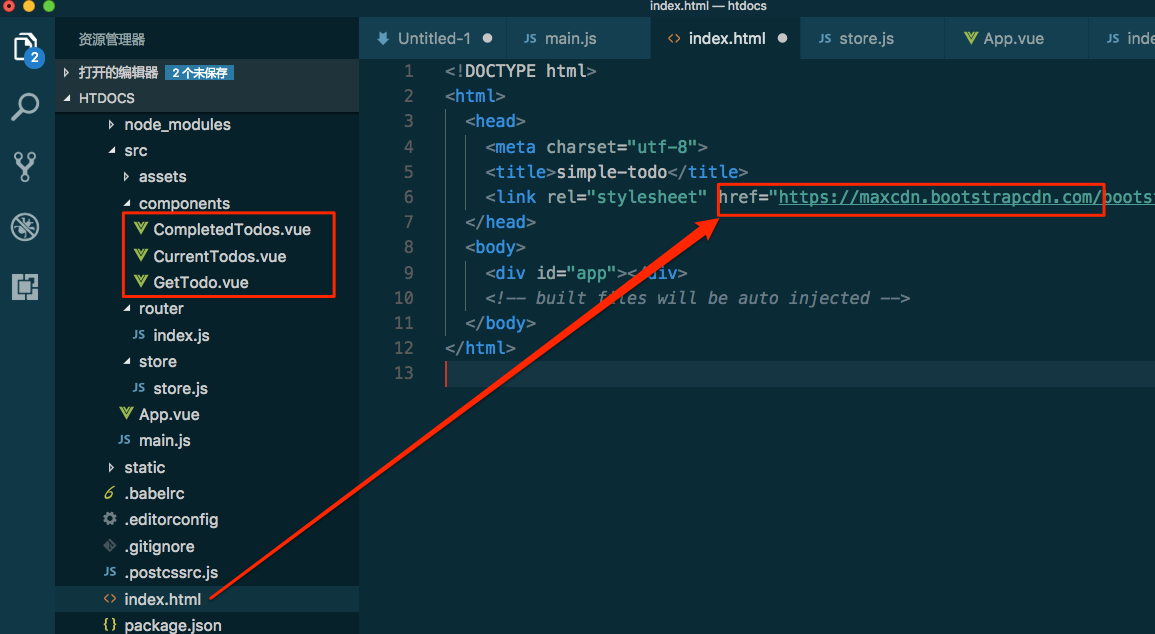Expand the static folder
The image size is (1155, 634).
(x=111, y=467)
